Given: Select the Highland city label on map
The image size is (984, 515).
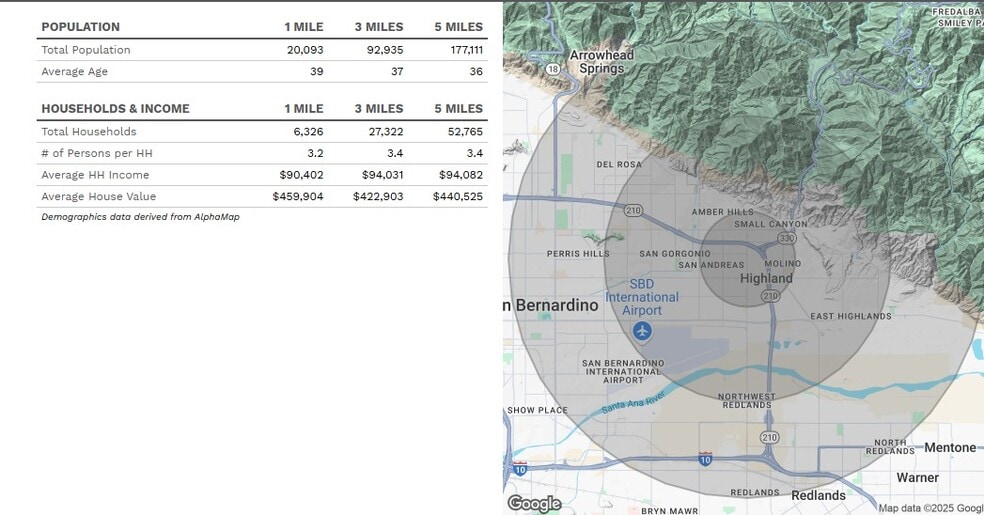Looking at the screenshot, I should pos(766,279).
